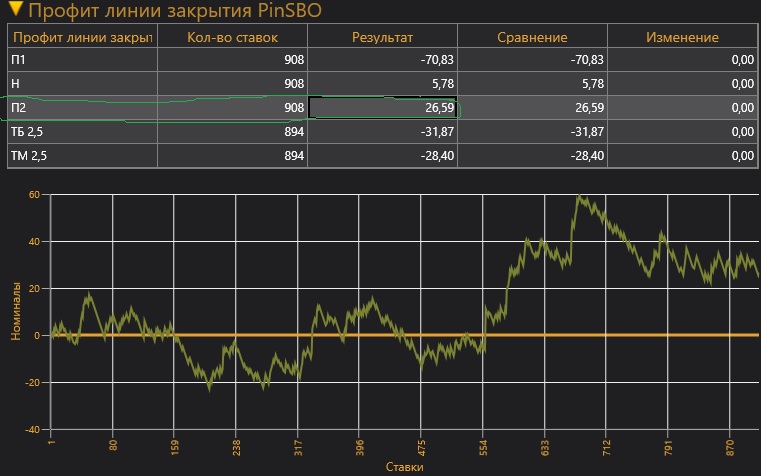Select the Н row label
Screen dimensions: 762x476
click(x=16, y=84)
